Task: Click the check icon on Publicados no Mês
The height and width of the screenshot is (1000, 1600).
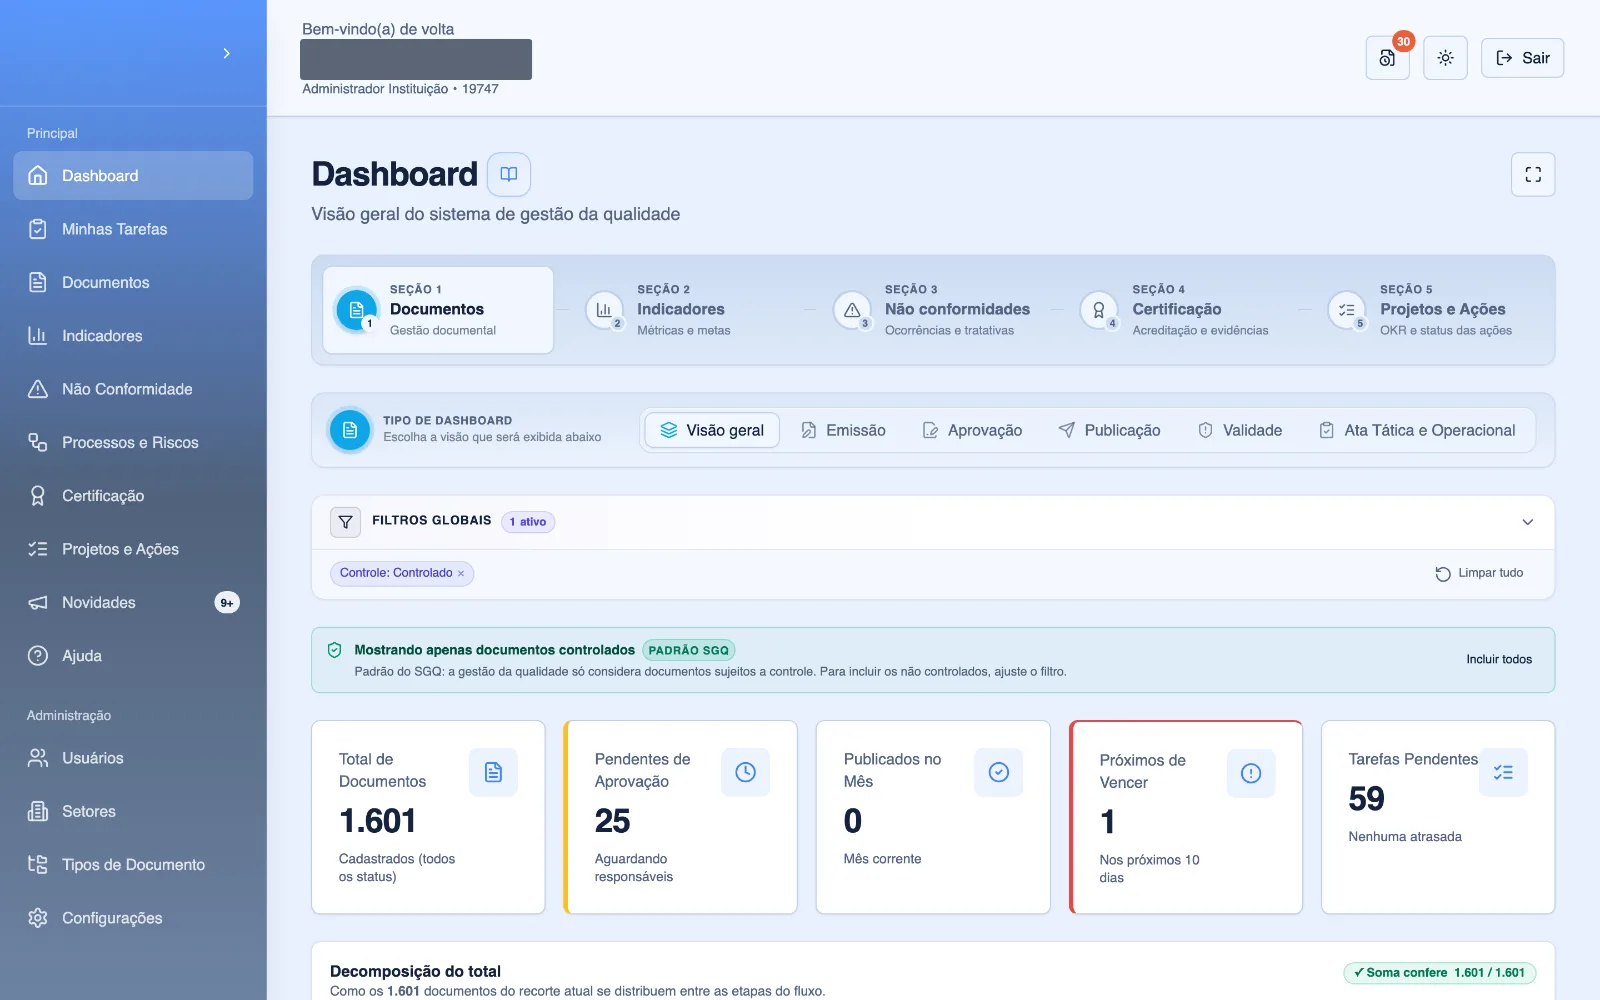Action: (x=998, y=772)
